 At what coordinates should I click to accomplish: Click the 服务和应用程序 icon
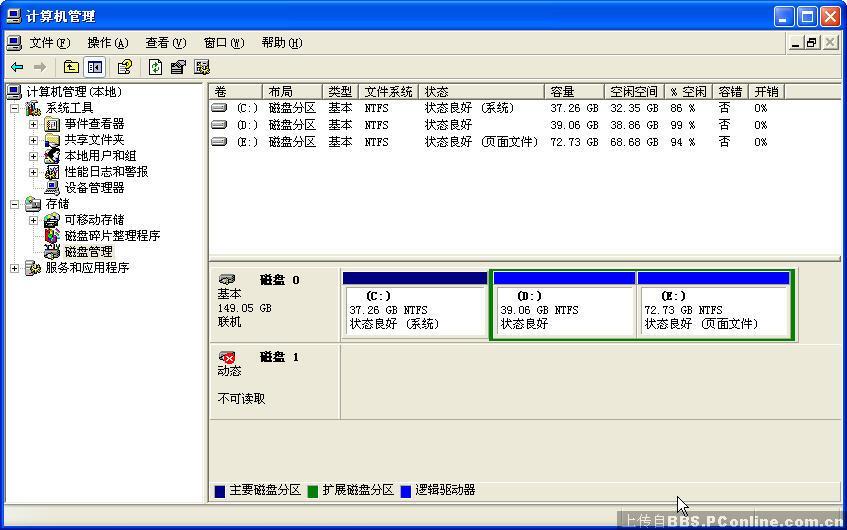pos(33,268)
